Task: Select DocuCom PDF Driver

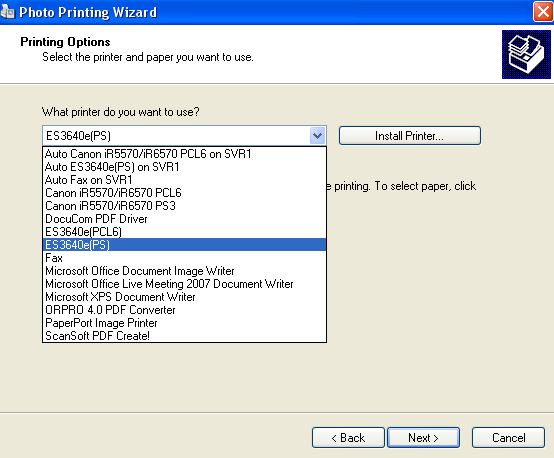Action: pyautogui.click(x=184, y=219)
